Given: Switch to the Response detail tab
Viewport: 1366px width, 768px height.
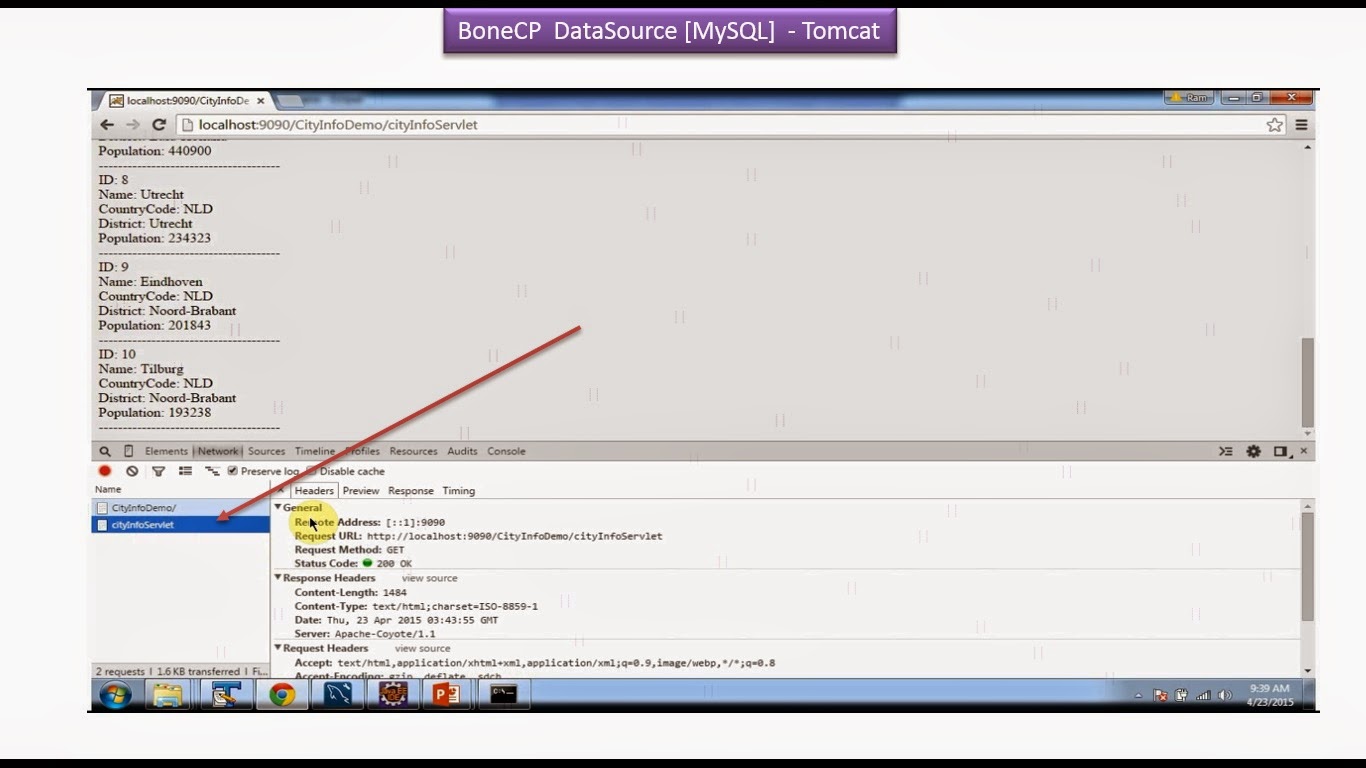Looking at the screenshot, I should point(411,491).
